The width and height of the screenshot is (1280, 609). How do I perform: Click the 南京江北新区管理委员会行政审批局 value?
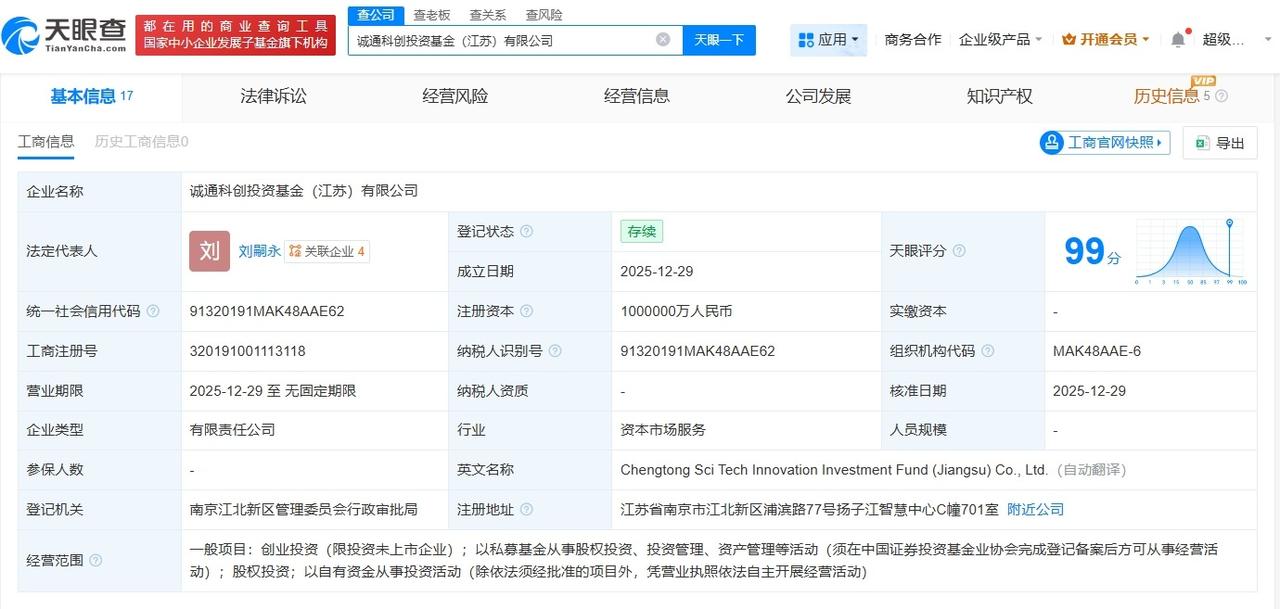[x=304, y=510]
